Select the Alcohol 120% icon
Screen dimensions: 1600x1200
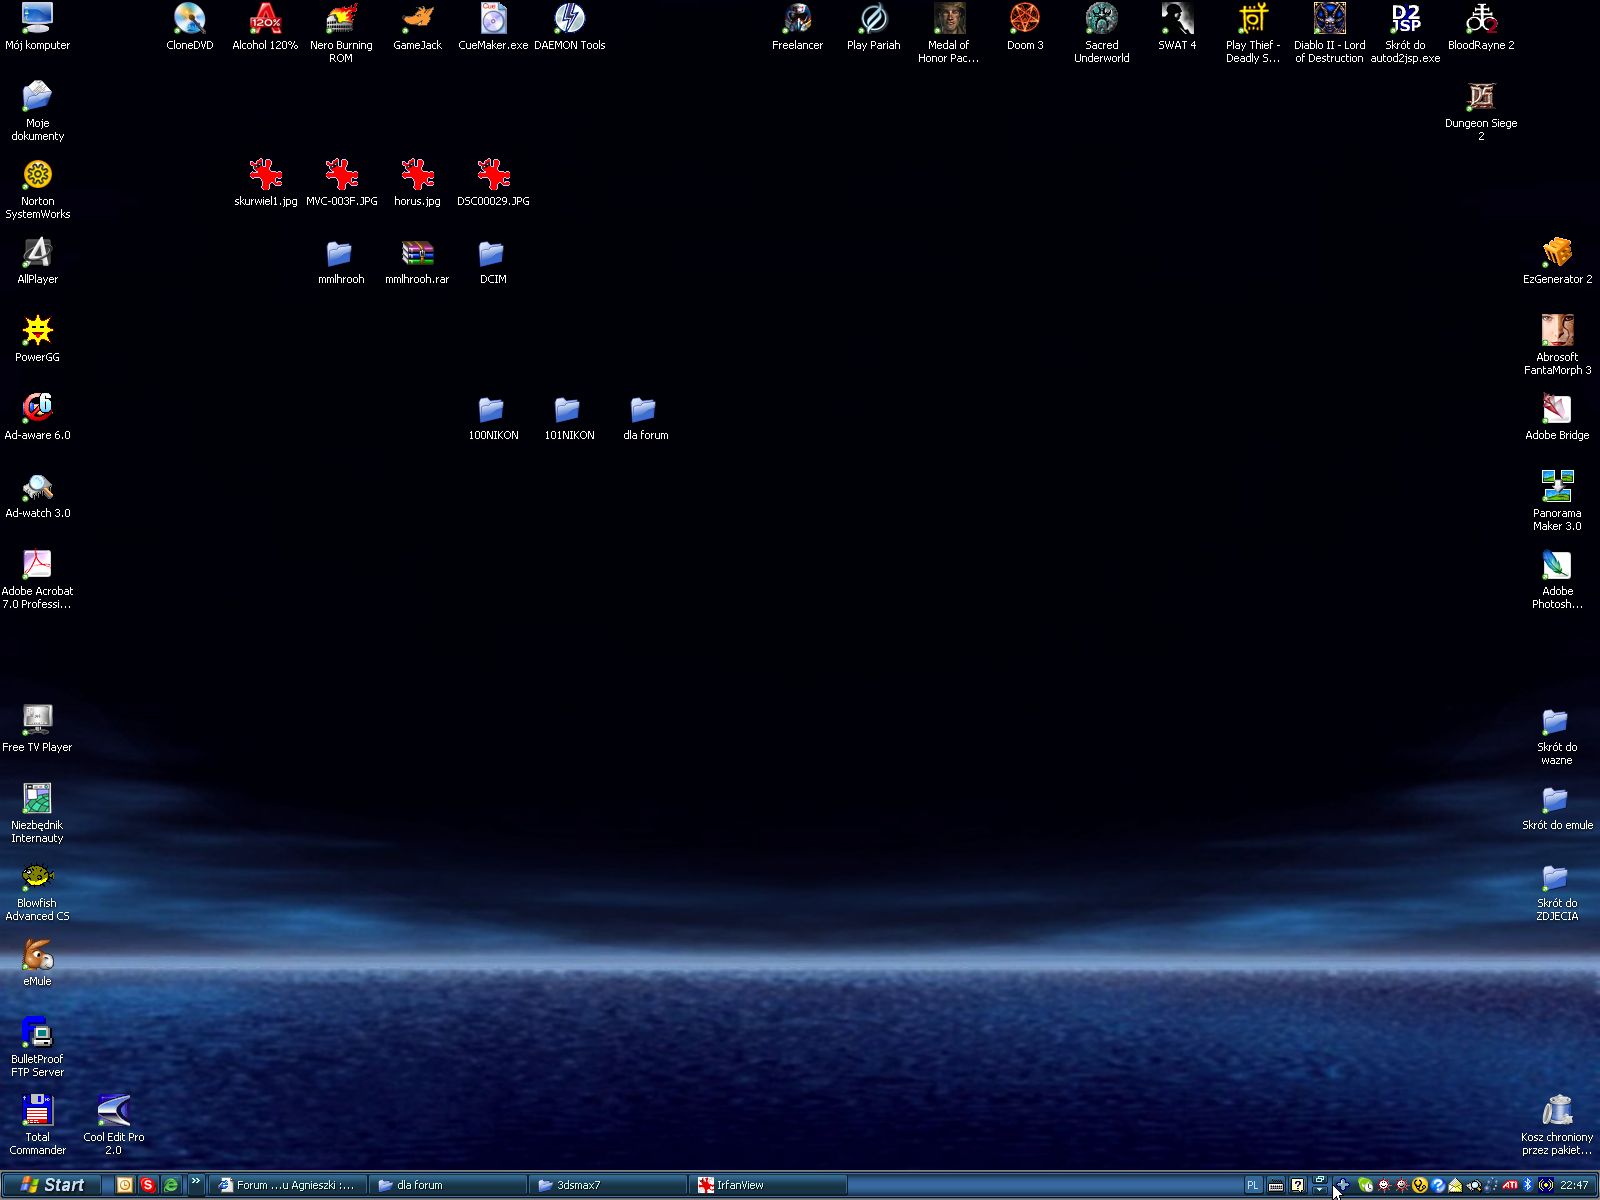click(265, 20)
